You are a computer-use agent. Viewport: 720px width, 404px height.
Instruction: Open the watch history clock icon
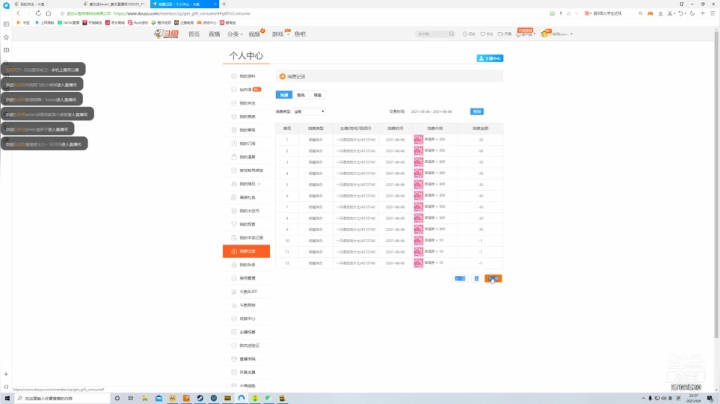click(x=465, y=34)
